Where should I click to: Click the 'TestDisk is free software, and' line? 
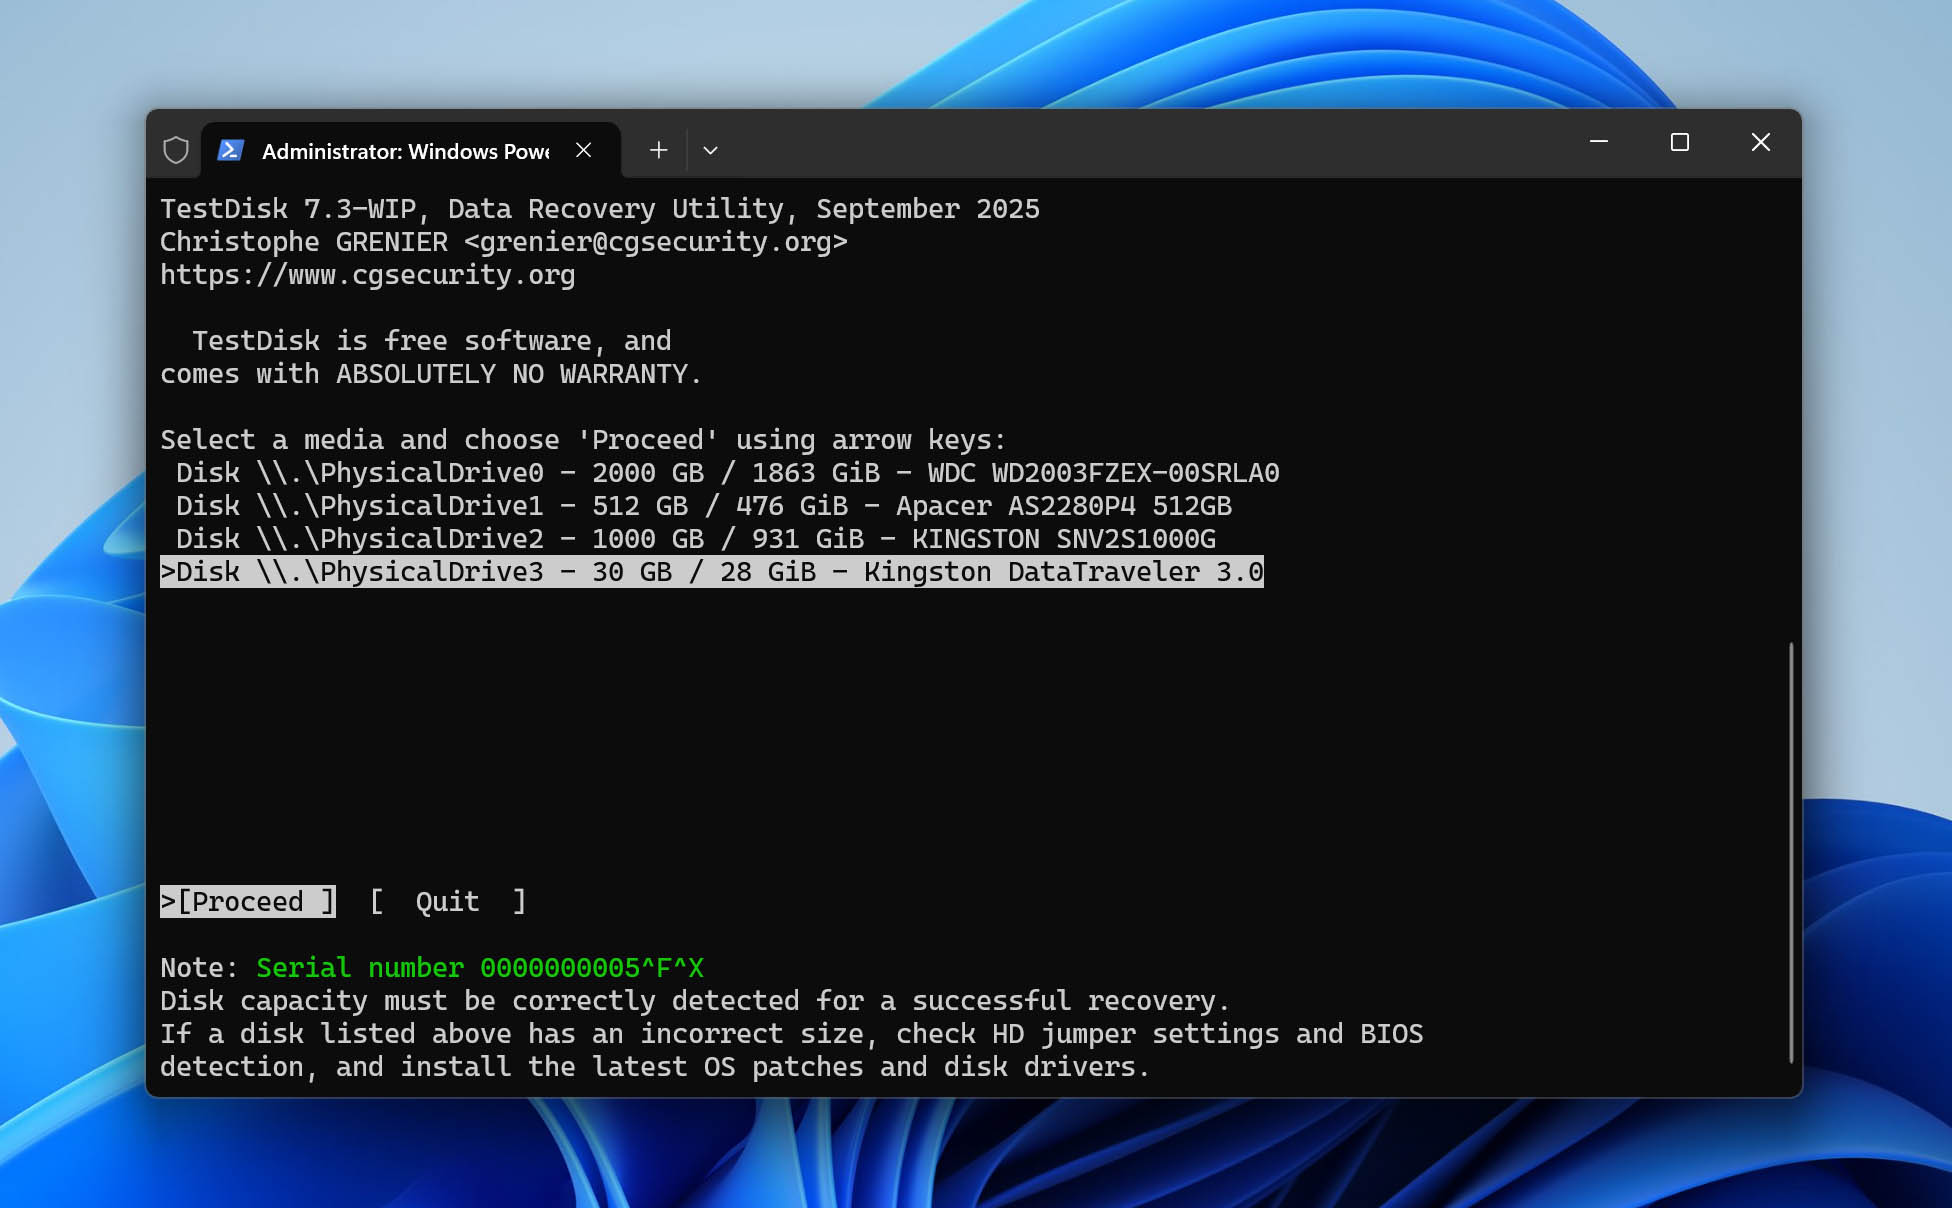(x=432, y=341)
